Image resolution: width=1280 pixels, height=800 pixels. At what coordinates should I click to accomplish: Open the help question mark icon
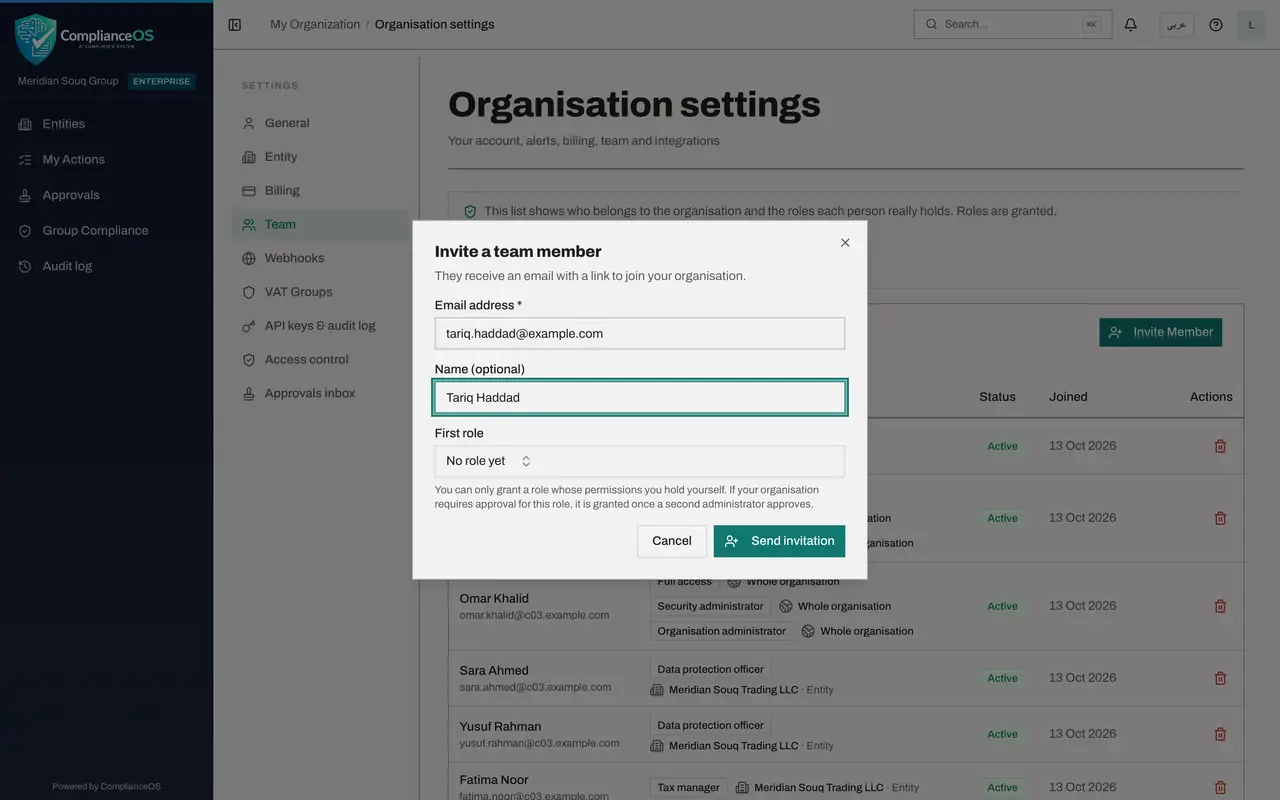point(1216,25)
